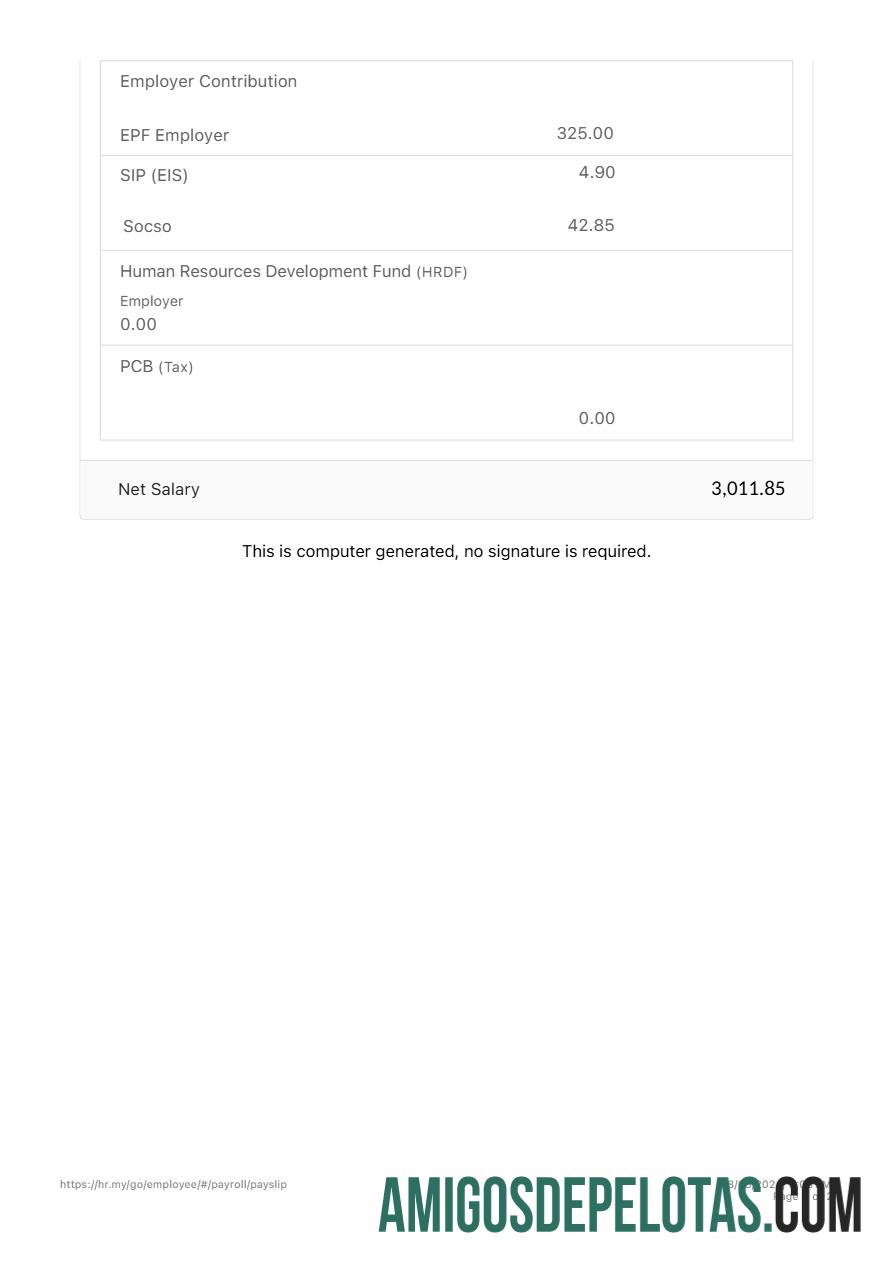Click the black .COM watermark text
892x1262 pixels.
820,1207
